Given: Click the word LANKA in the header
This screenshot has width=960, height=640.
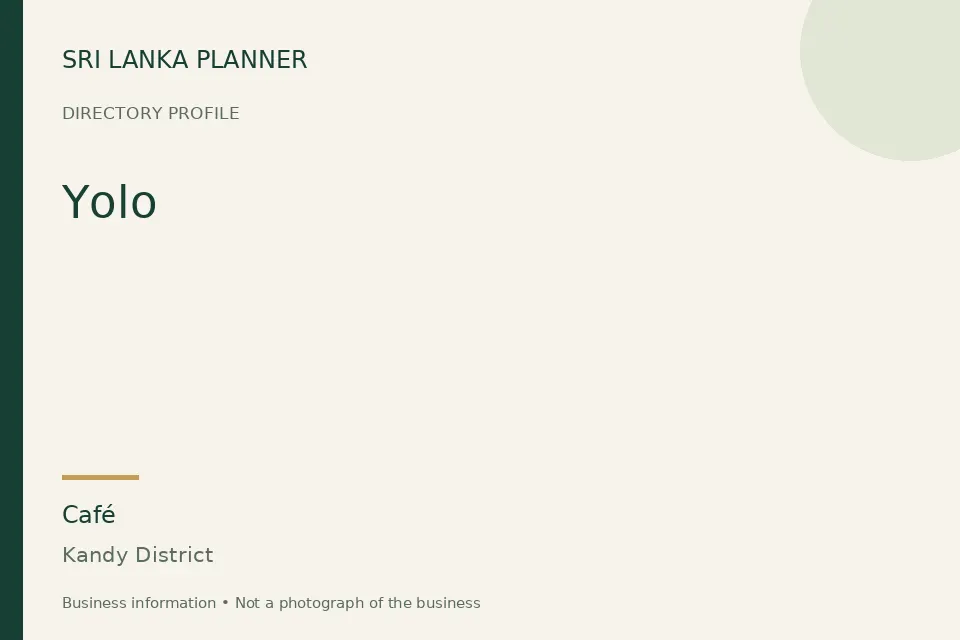Looking at the screenshot, I should [149, 60].
